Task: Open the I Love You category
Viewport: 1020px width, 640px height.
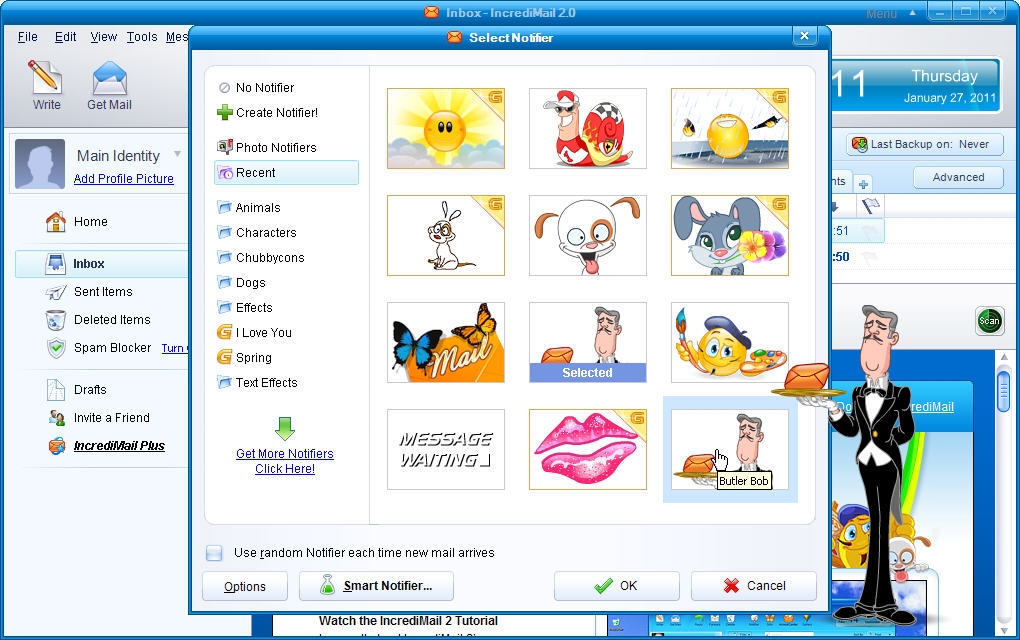Action: pyautogui.click(x=254, y=333)
